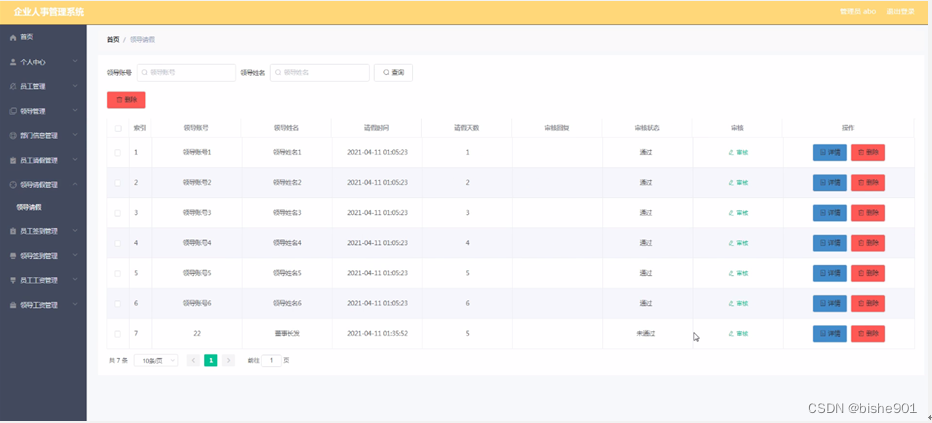The width and height of the screenshot is (932, 423).
Task: Click the 查询 search button
Action: coord(393,72)
